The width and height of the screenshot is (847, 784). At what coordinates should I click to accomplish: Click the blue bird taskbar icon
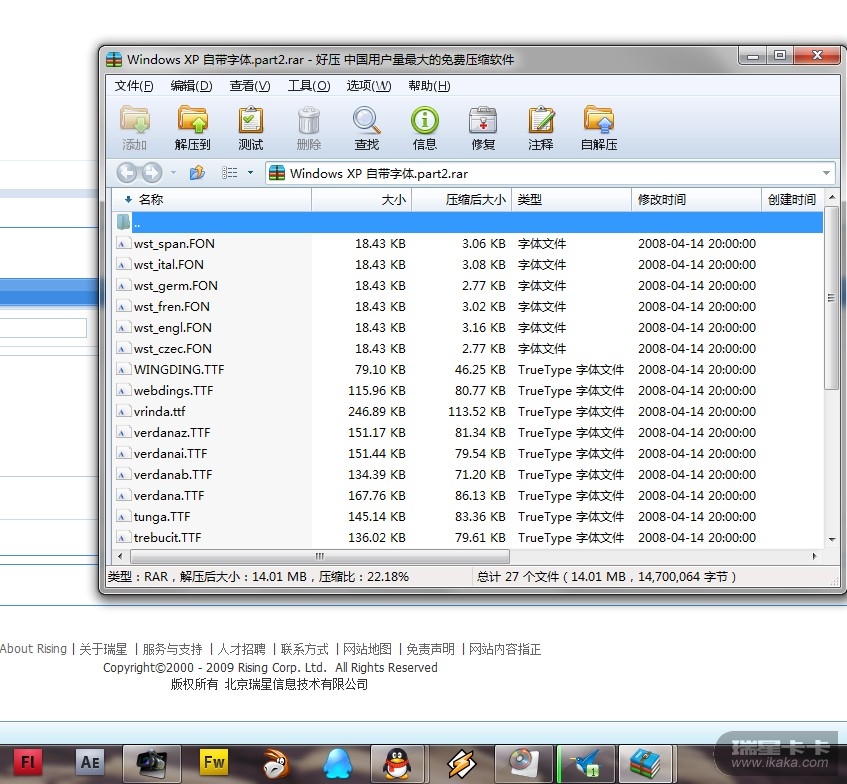click(587, 762)
